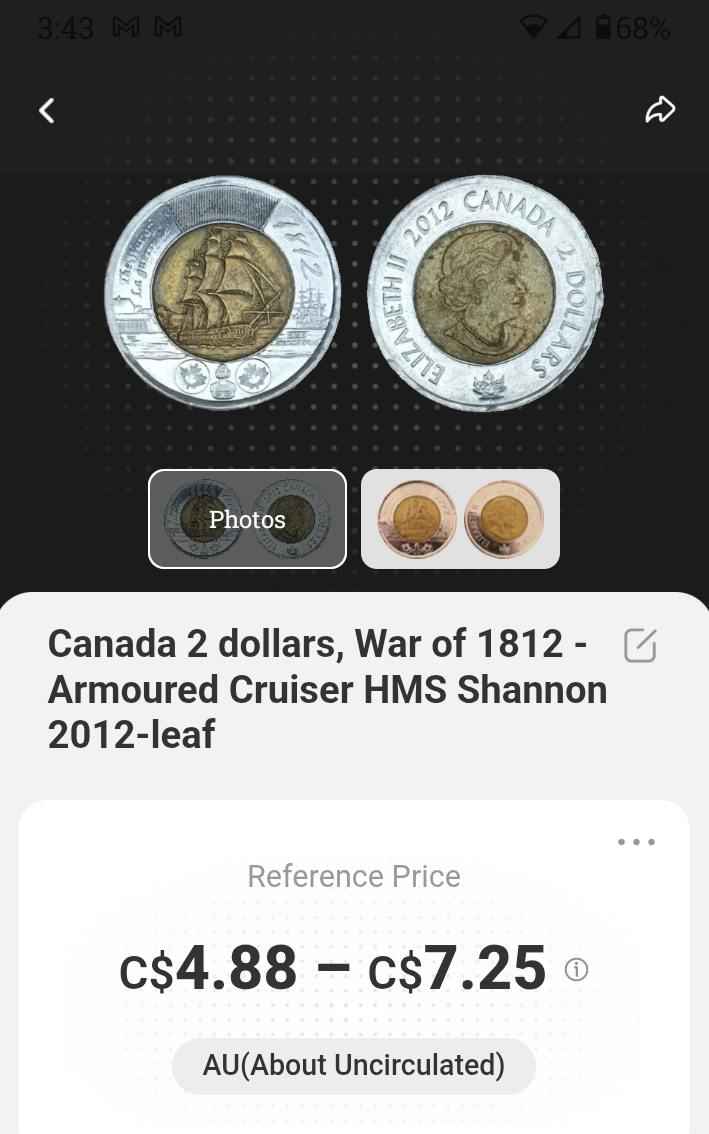Screen dimensions: 709x1134
Task: Go back using the top-left arrow
Action: tap(47, 111)
